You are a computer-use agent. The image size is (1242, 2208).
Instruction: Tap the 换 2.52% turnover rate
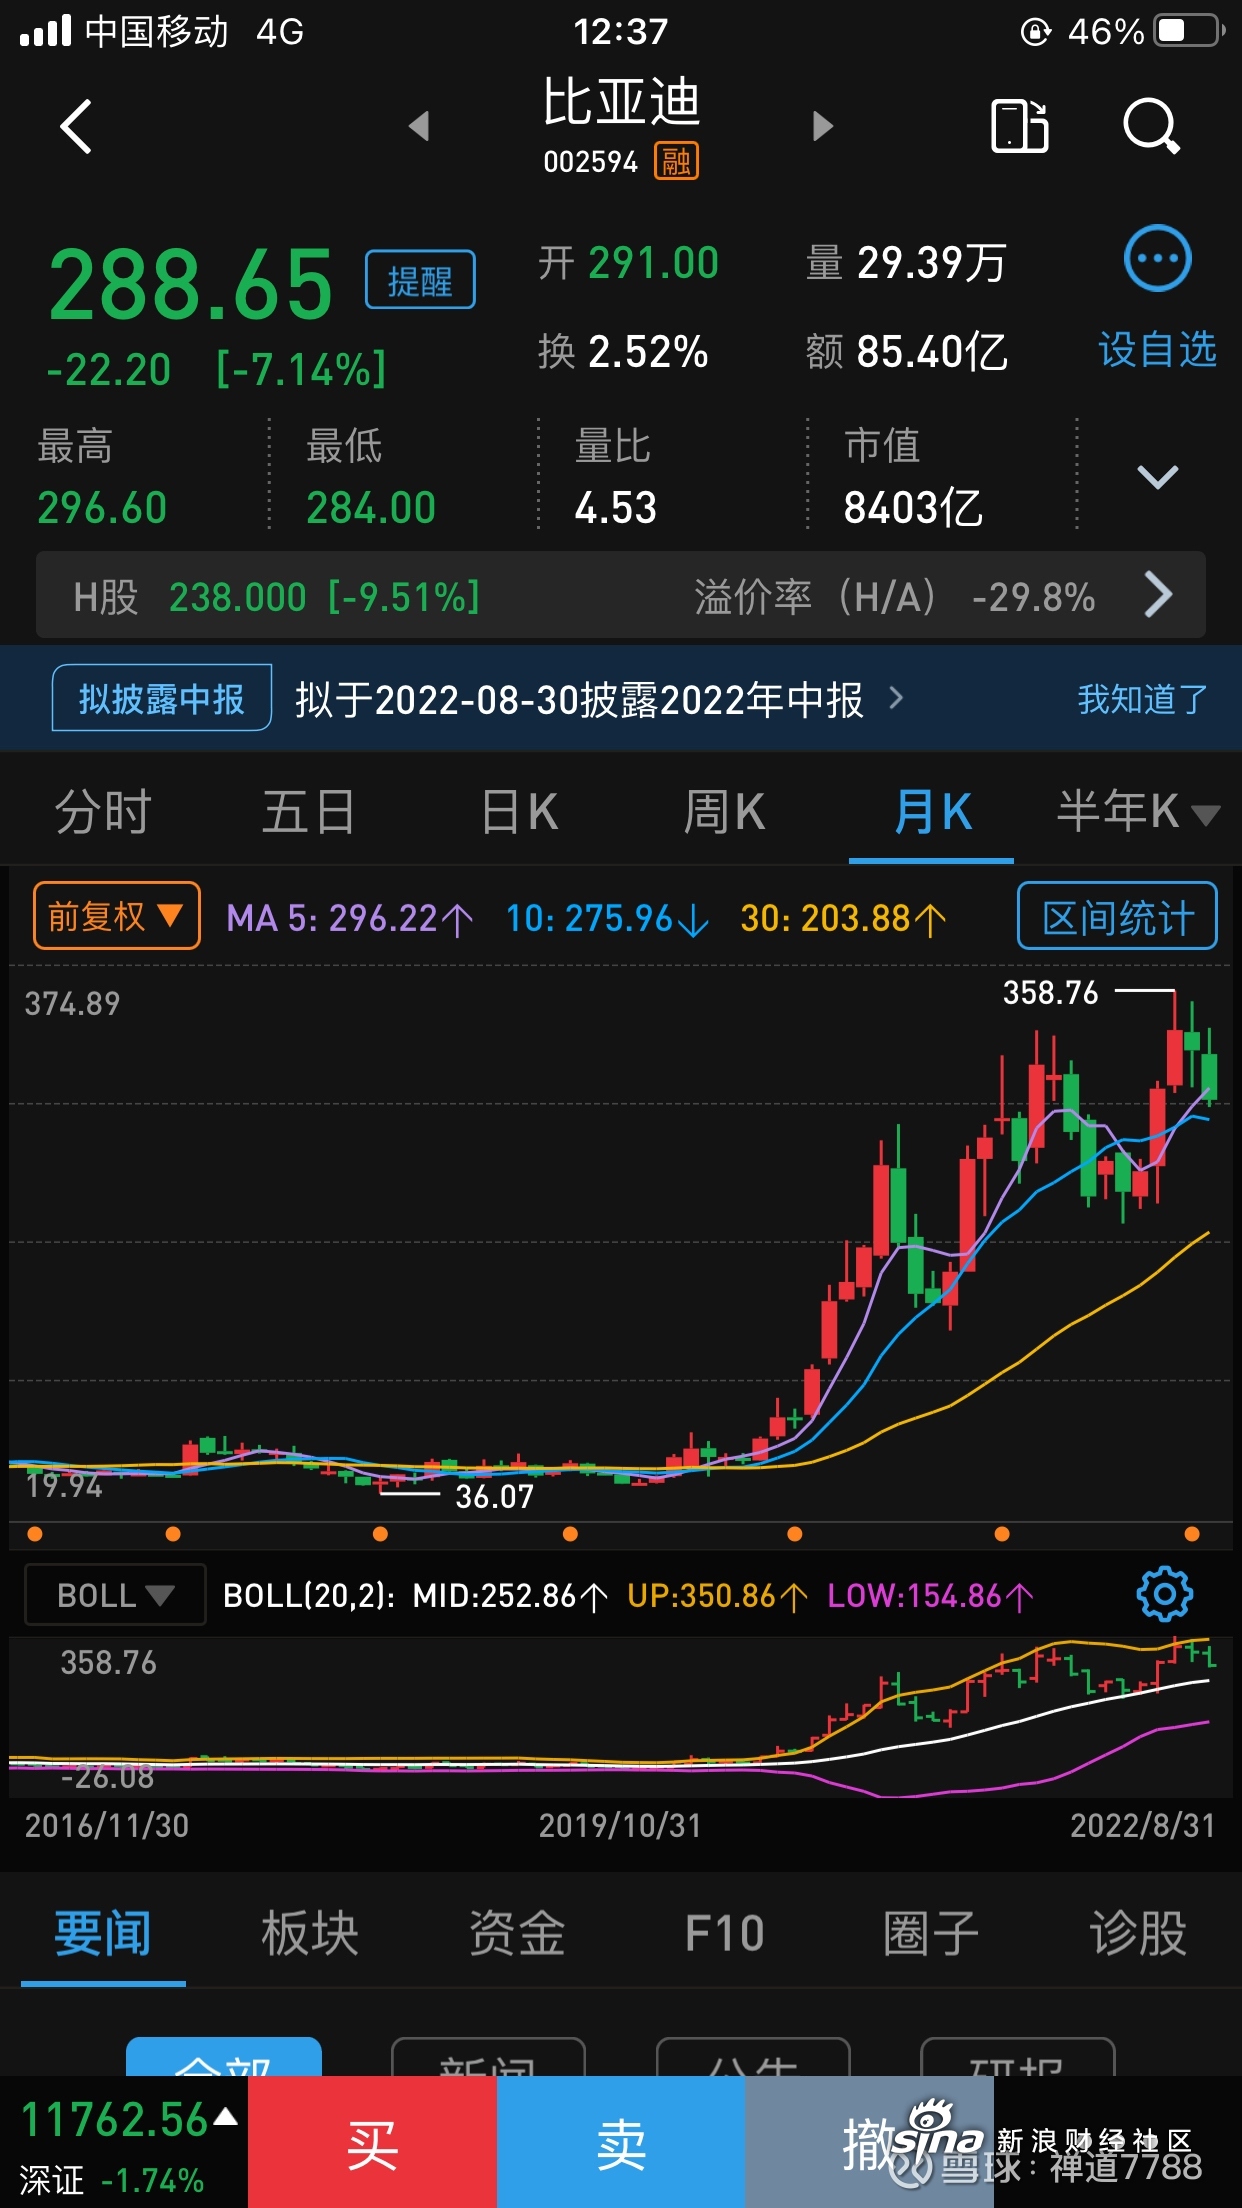point(623,351)
